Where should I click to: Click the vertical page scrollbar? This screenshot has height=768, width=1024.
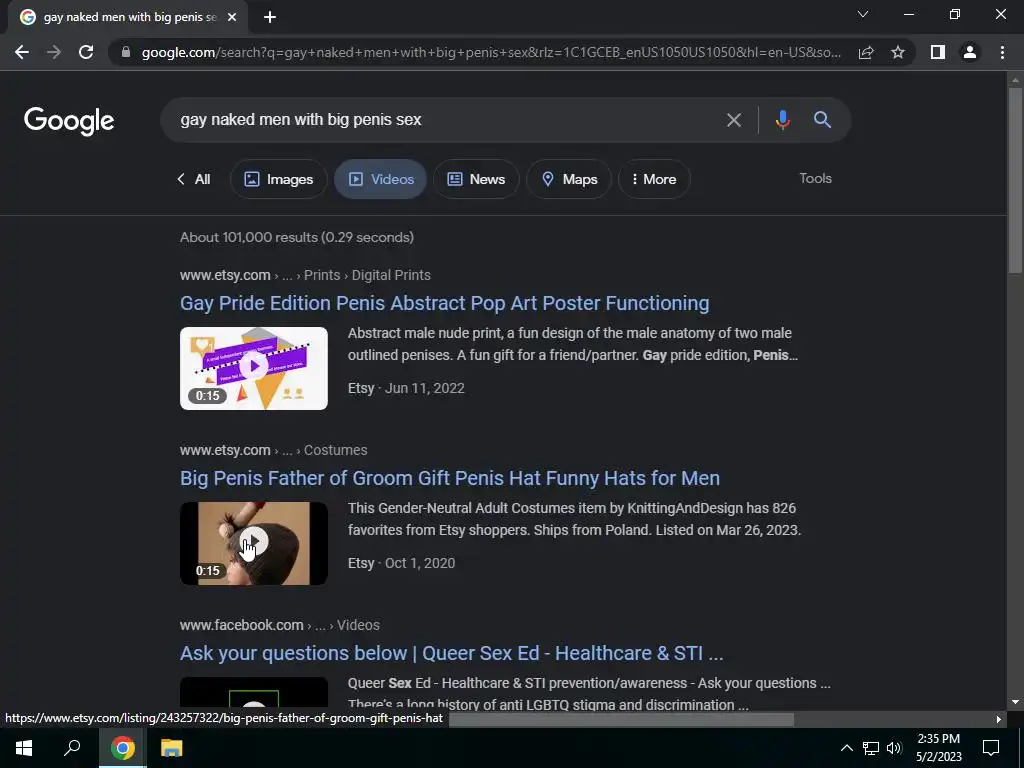pos(1015,182)
